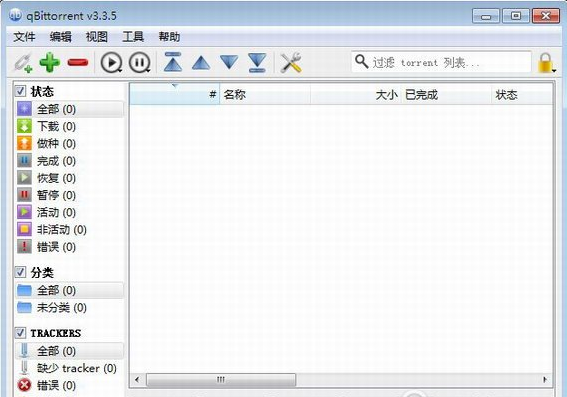Delete the selected torrent with the red minus
This screenshot has height=397, width=567.
click(78, 63)
